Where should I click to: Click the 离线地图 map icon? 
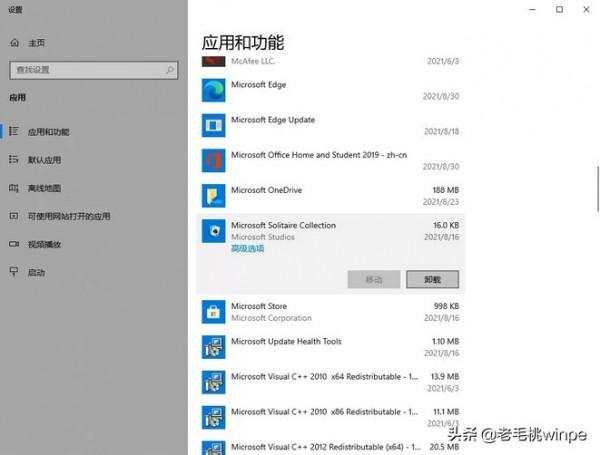[x=14, y=188]
